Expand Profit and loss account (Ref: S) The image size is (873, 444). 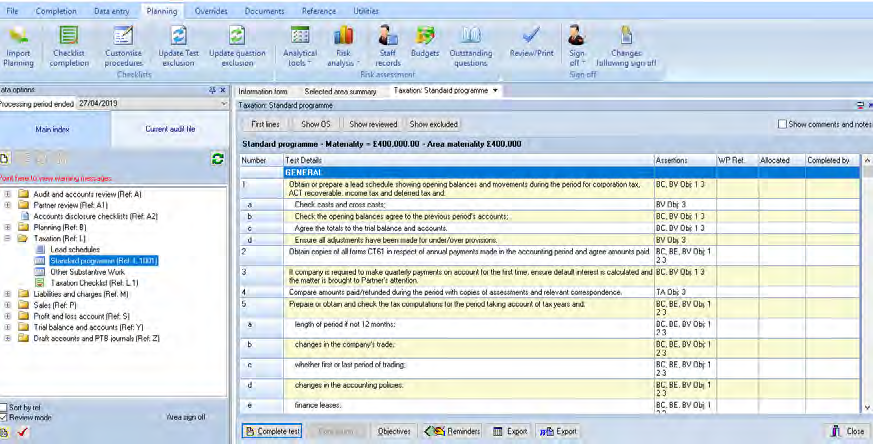pyautogui.click(x=8, y=316)
